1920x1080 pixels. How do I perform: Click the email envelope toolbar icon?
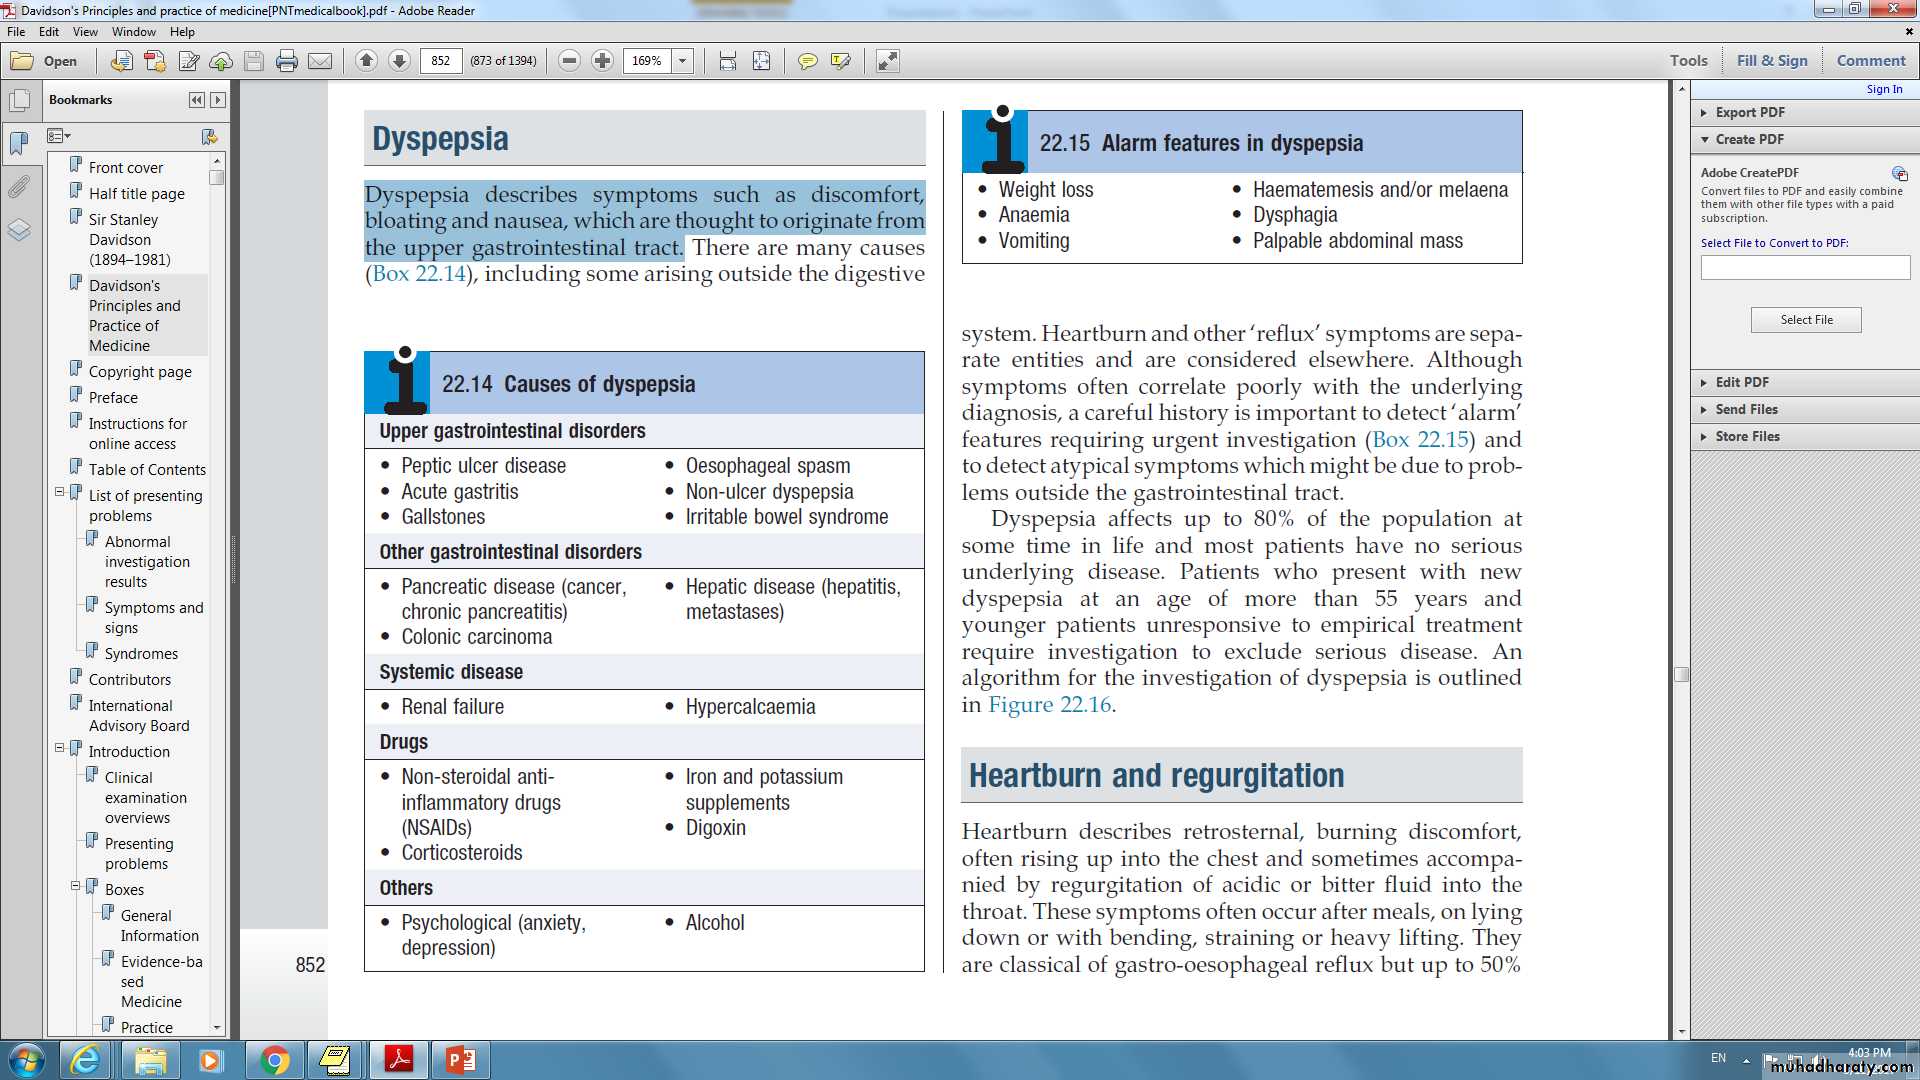[x=320, y=61]
